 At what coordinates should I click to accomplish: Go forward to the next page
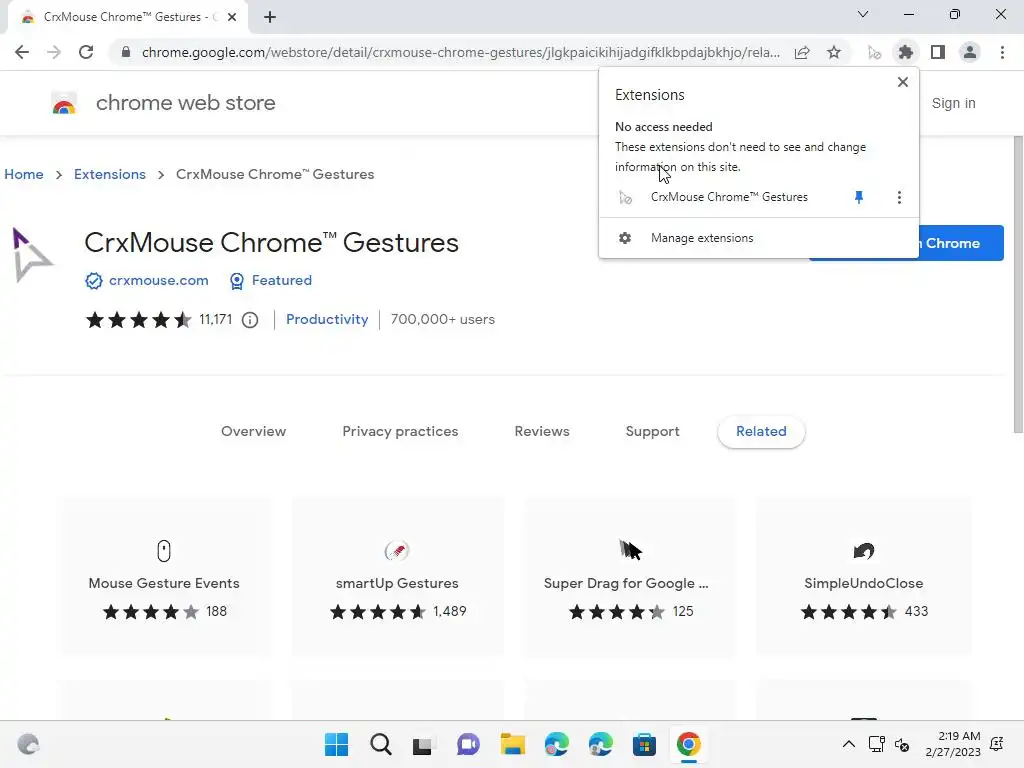coord(54,52)
